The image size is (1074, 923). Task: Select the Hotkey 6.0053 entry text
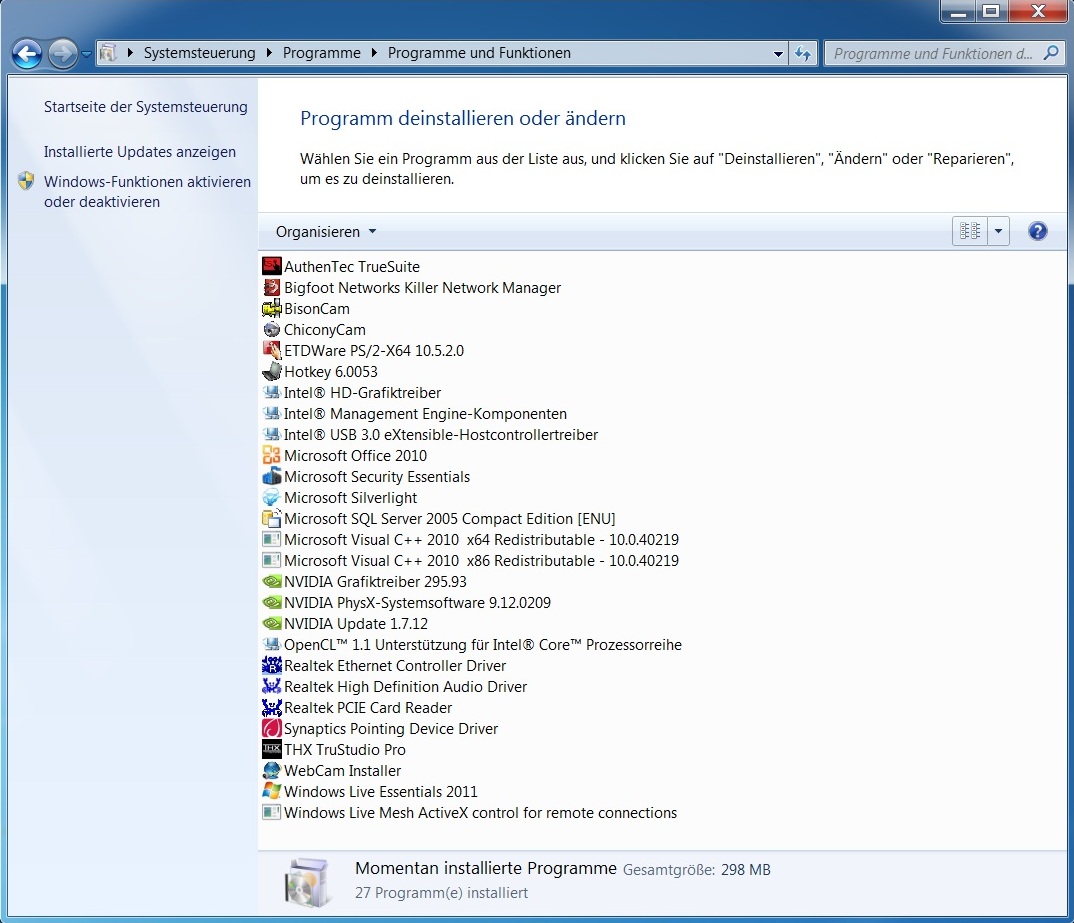tap(331, 372)
